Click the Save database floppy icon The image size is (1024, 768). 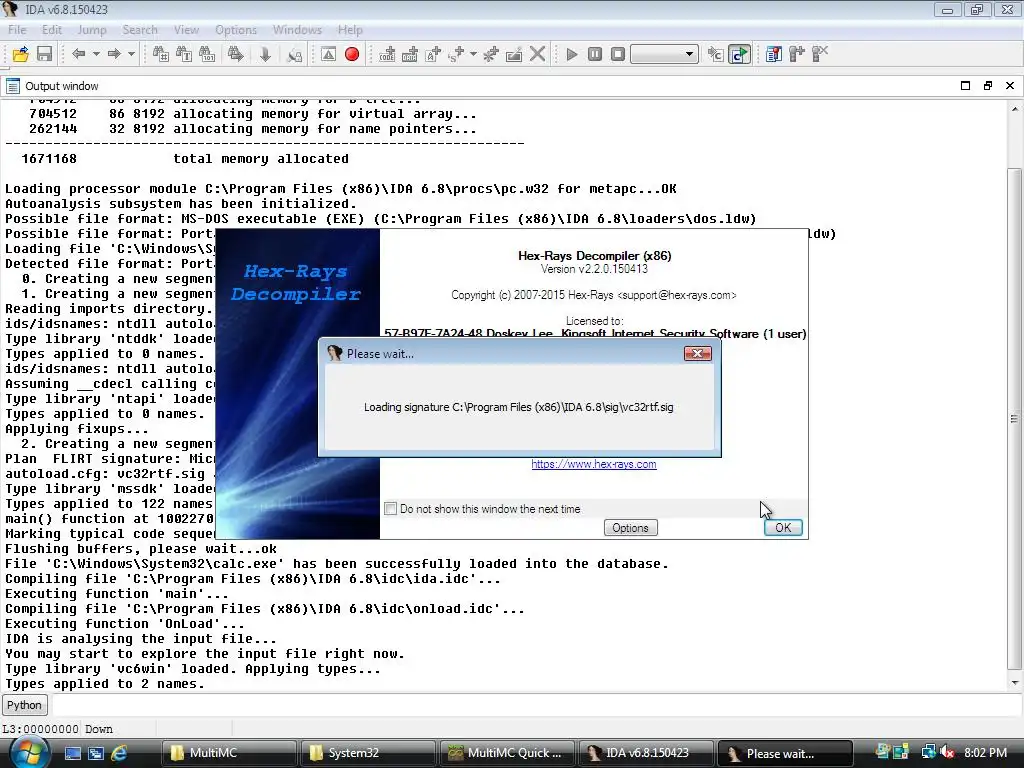click(44, 54)
